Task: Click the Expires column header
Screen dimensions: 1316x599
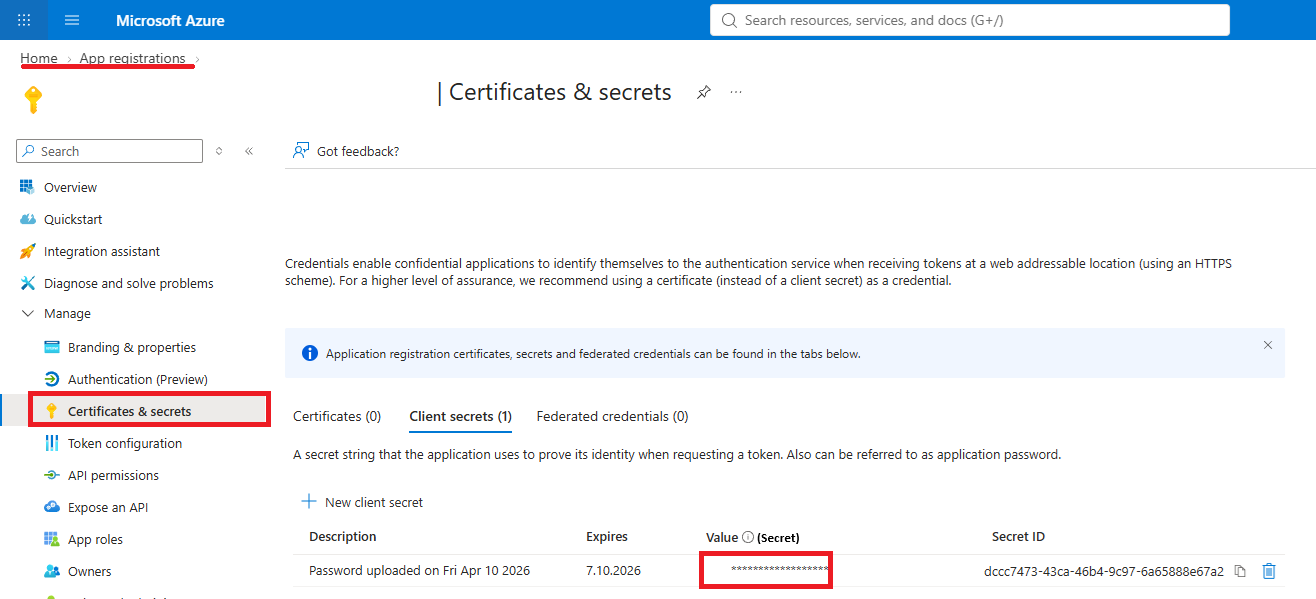Action: (x=607, y=537)
